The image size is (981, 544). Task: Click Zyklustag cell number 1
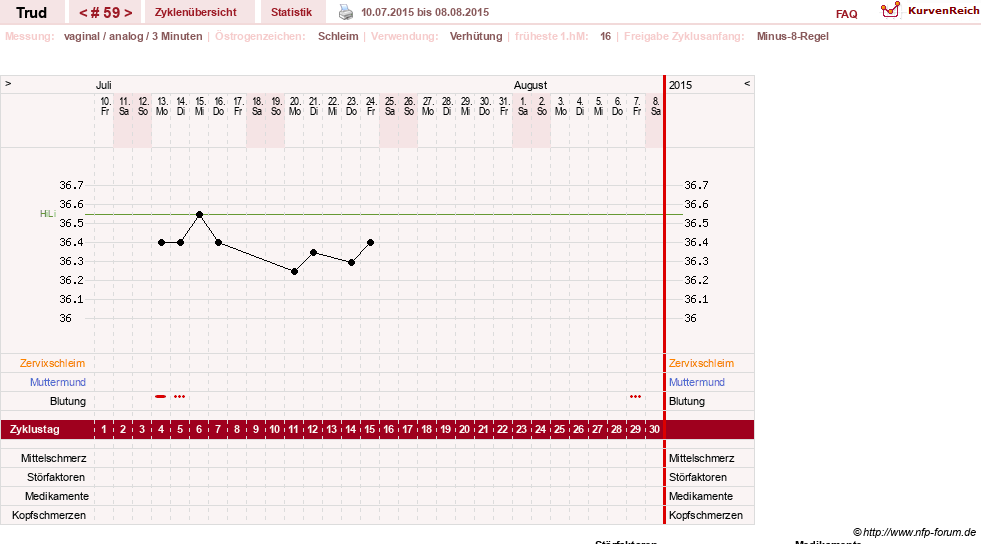coord(104,430)
